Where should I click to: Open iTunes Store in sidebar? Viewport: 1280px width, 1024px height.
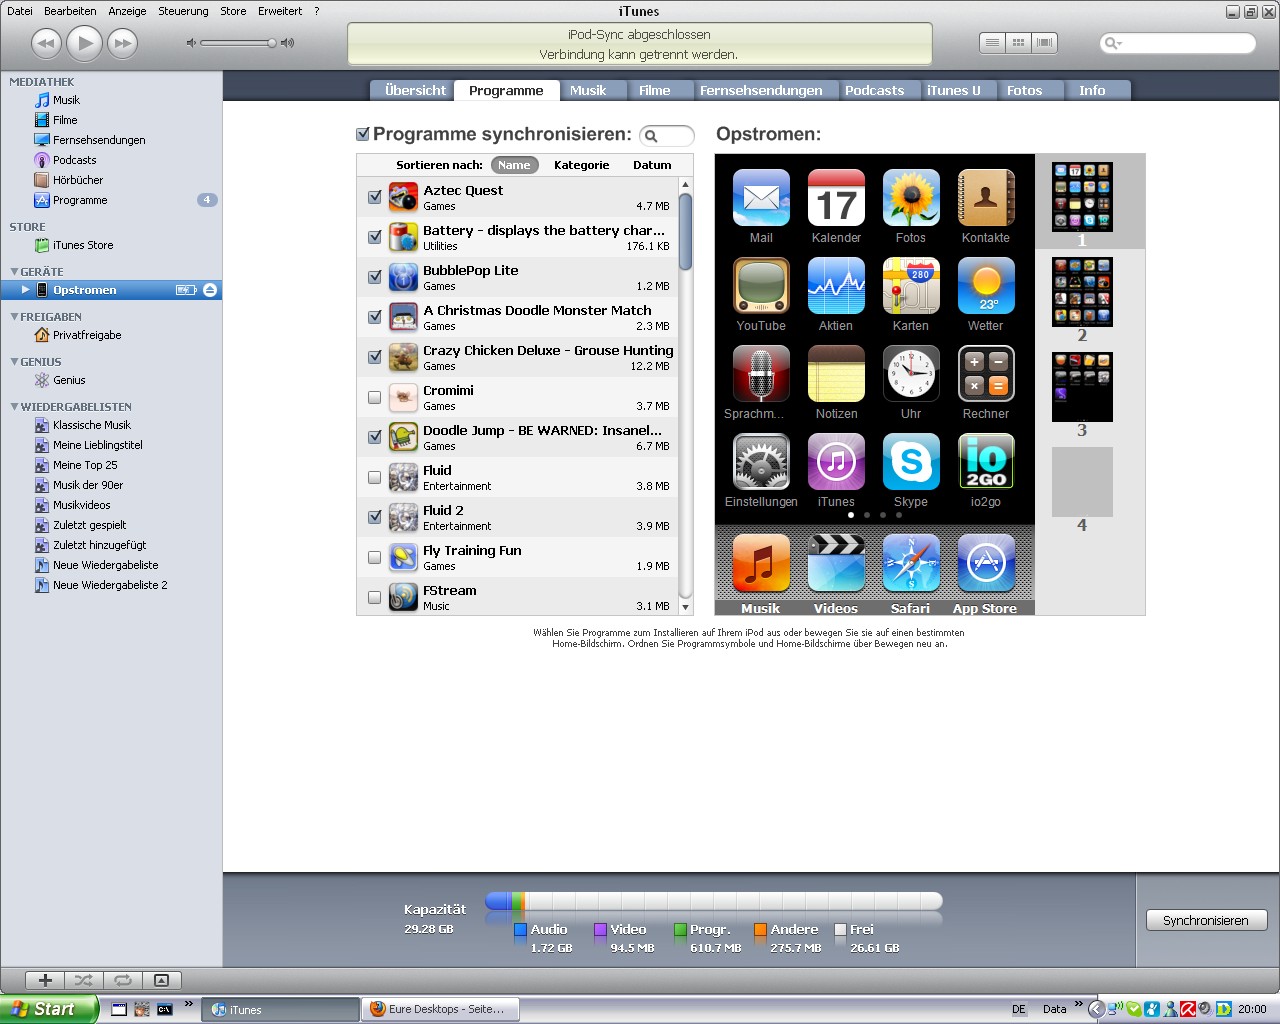[82, 245]
